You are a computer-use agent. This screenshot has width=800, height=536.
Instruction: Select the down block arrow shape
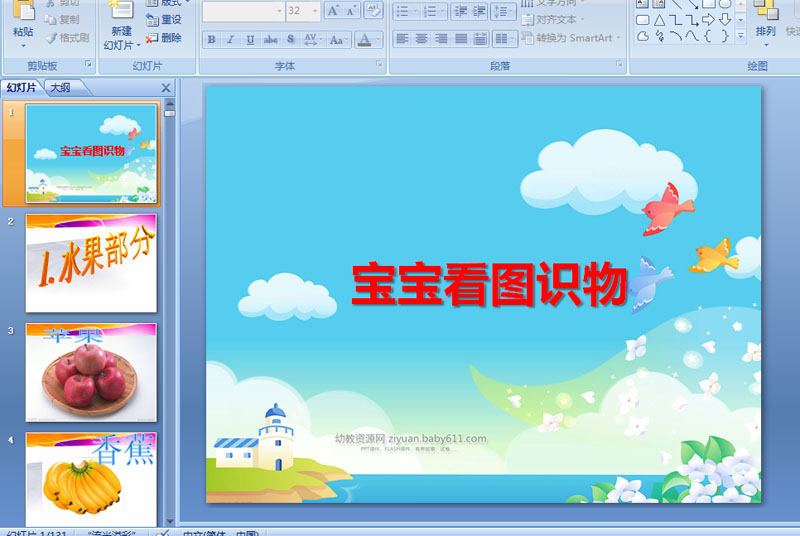tap(725, 20)
